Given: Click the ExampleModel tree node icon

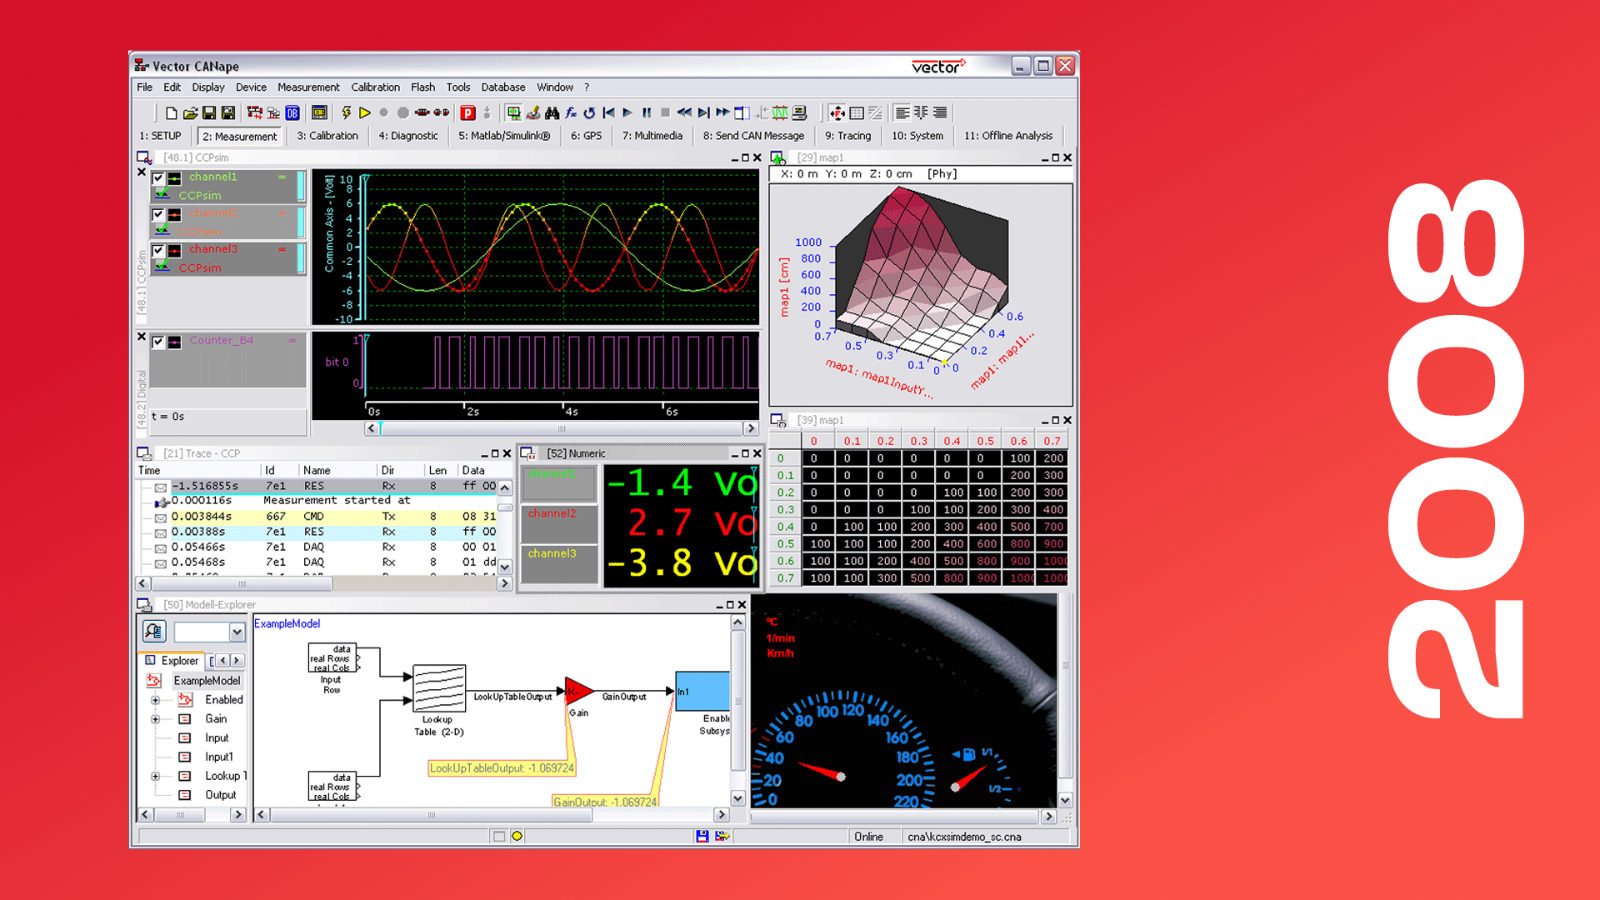Looking at the screenshot, I should (154, 681).
